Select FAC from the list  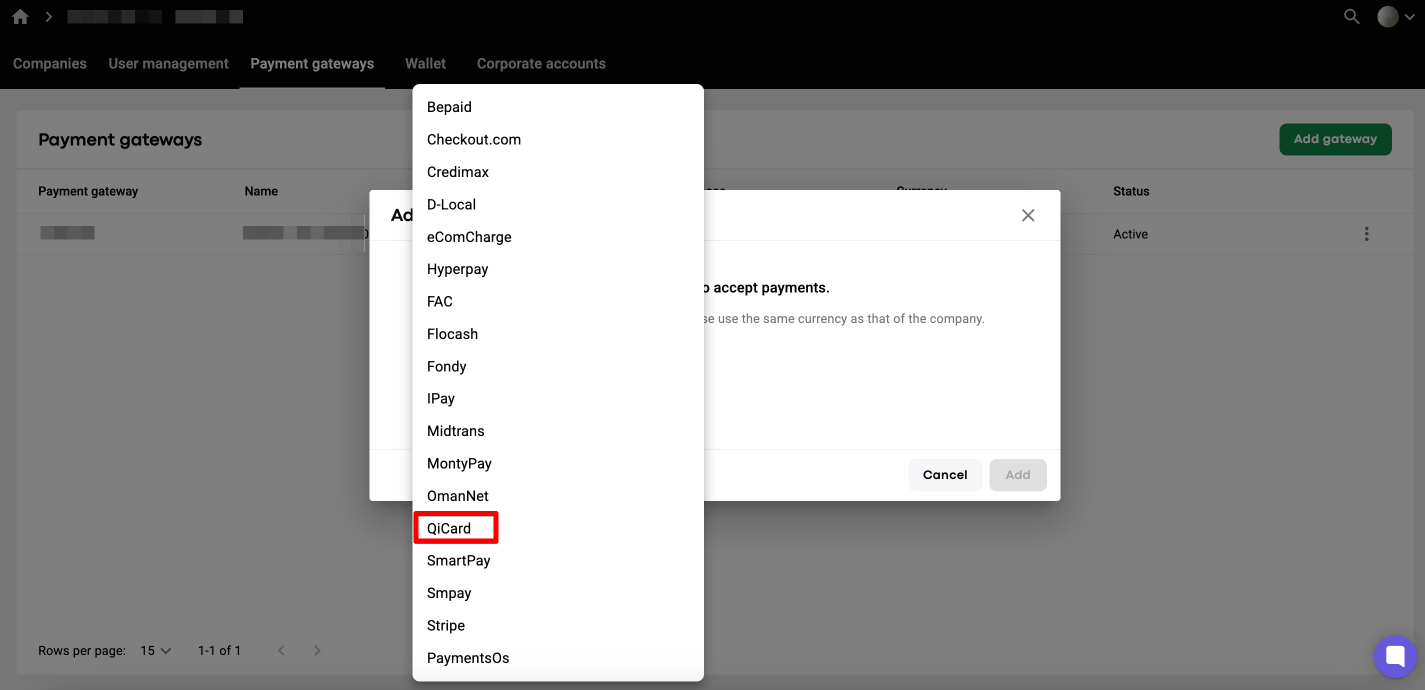click(558, 301)
